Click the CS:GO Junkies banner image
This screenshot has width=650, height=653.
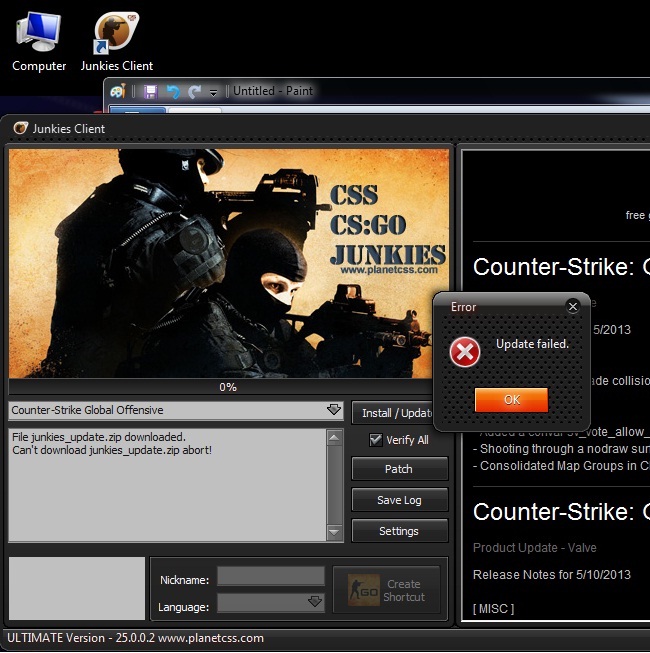click(229, 263)
